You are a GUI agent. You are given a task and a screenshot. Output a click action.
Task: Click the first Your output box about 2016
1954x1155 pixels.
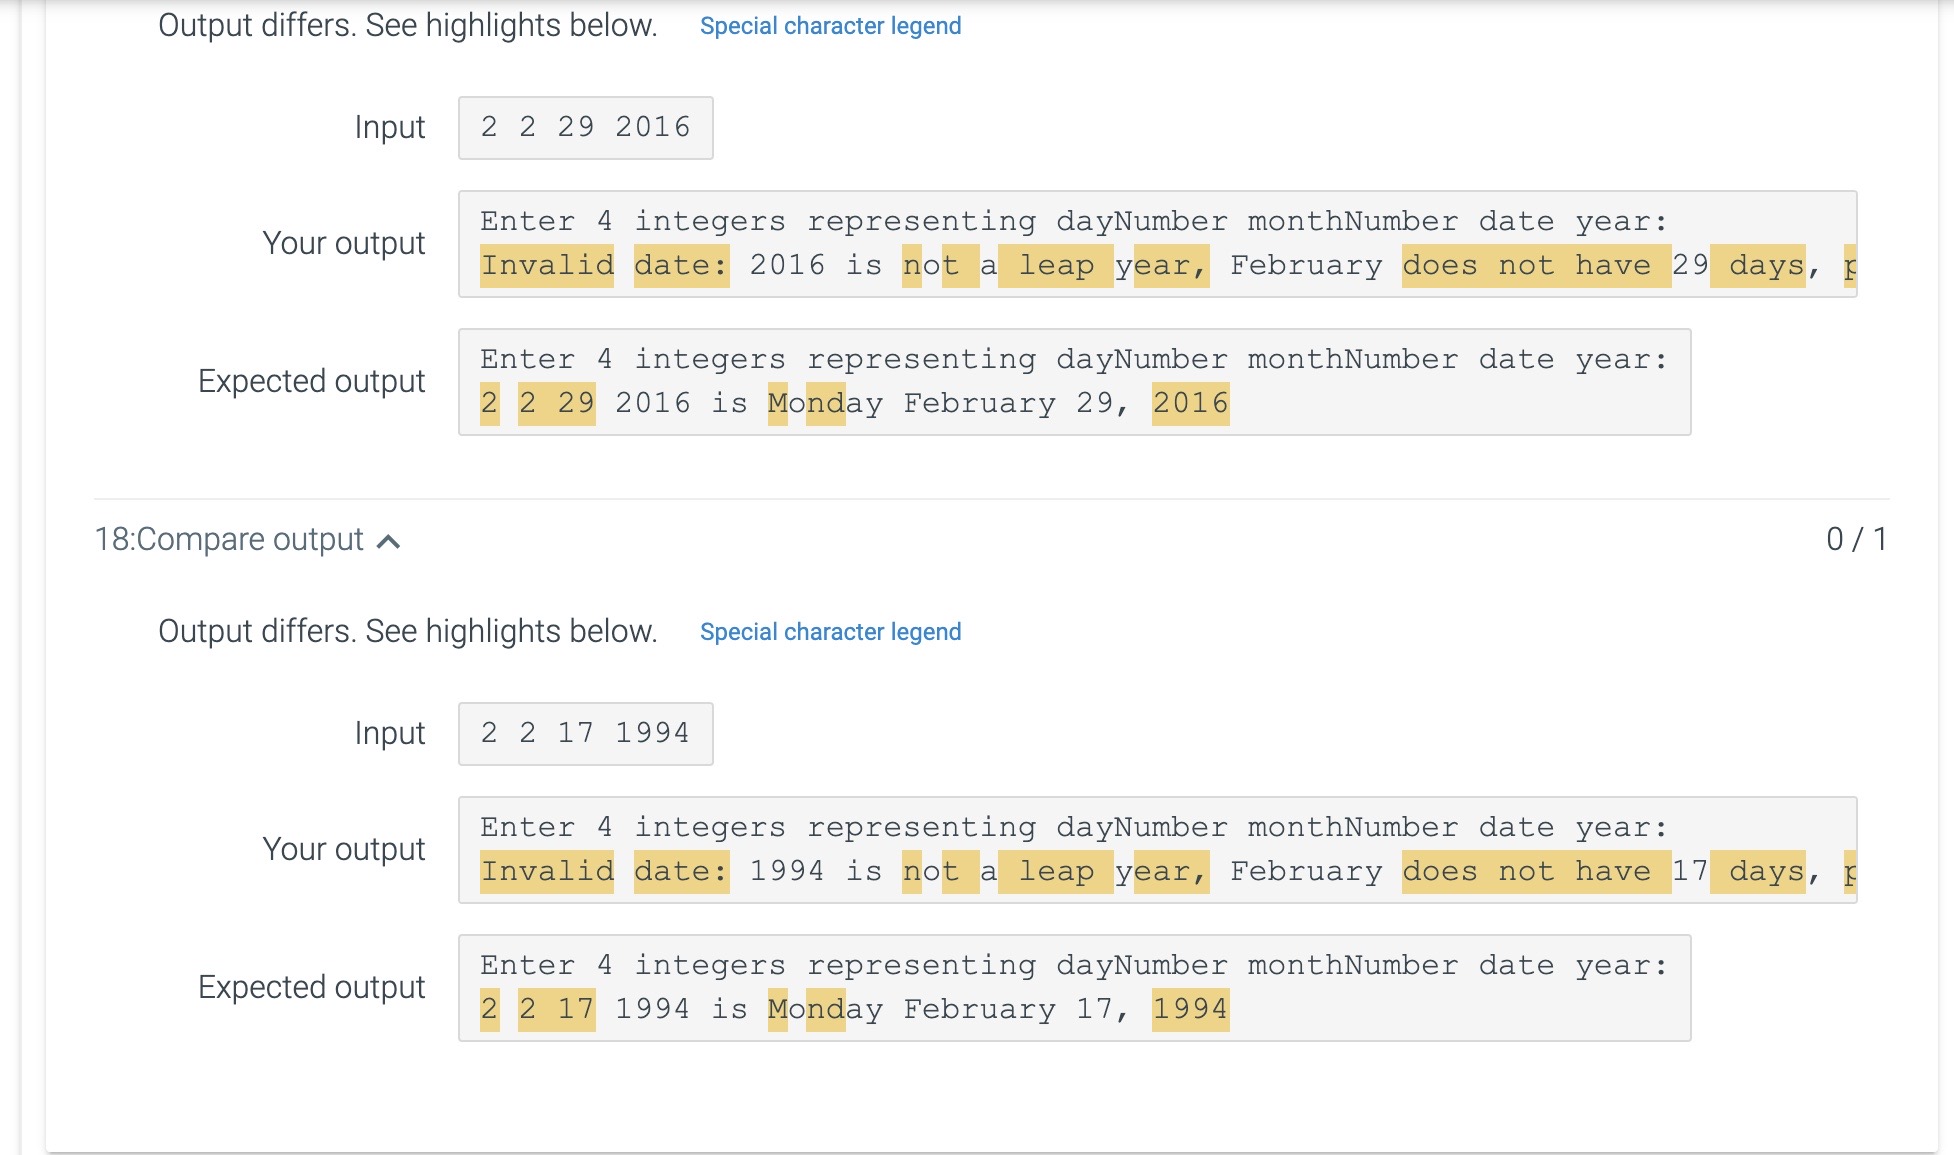tap(1157, 243)
